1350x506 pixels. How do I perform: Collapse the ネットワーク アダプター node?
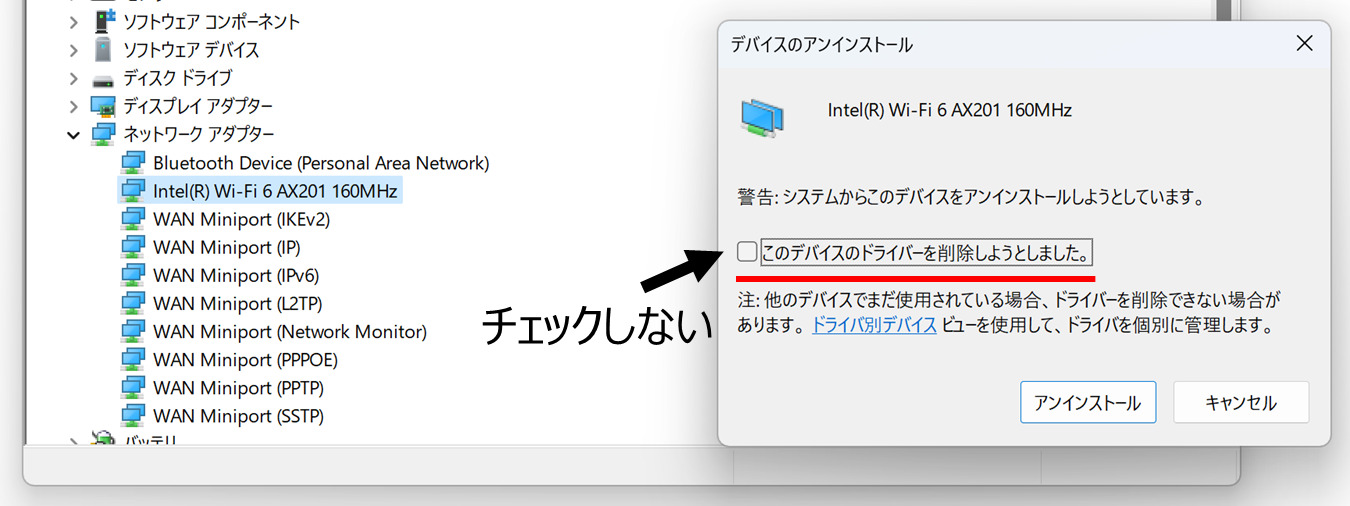click(74, 134)
